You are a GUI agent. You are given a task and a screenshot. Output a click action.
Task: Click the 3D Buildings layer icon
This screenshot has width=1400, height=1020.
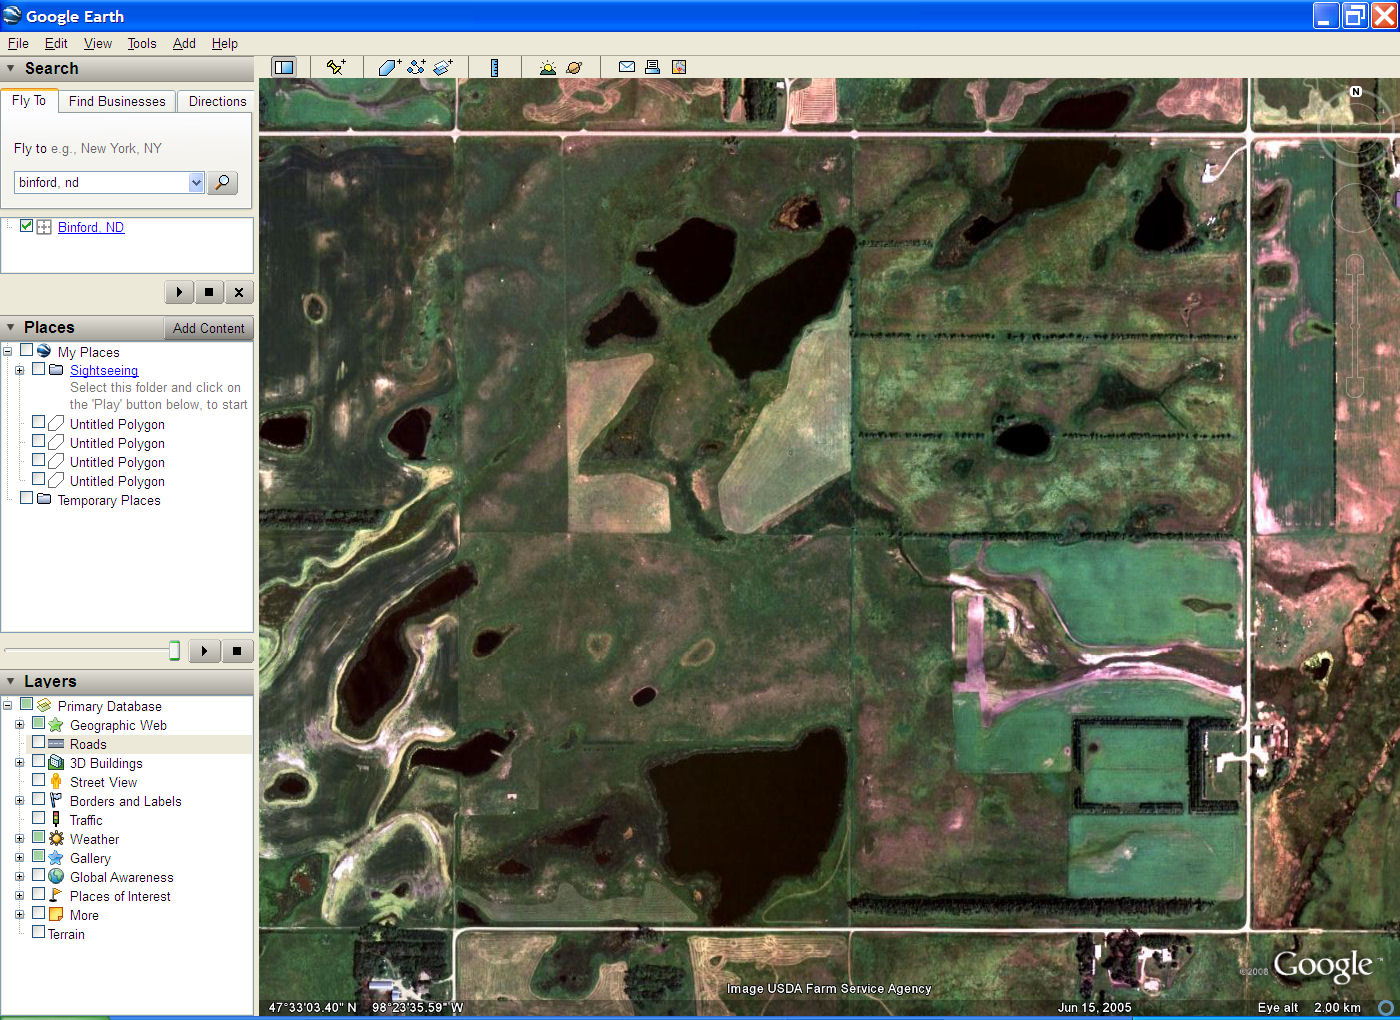point(56,763)
